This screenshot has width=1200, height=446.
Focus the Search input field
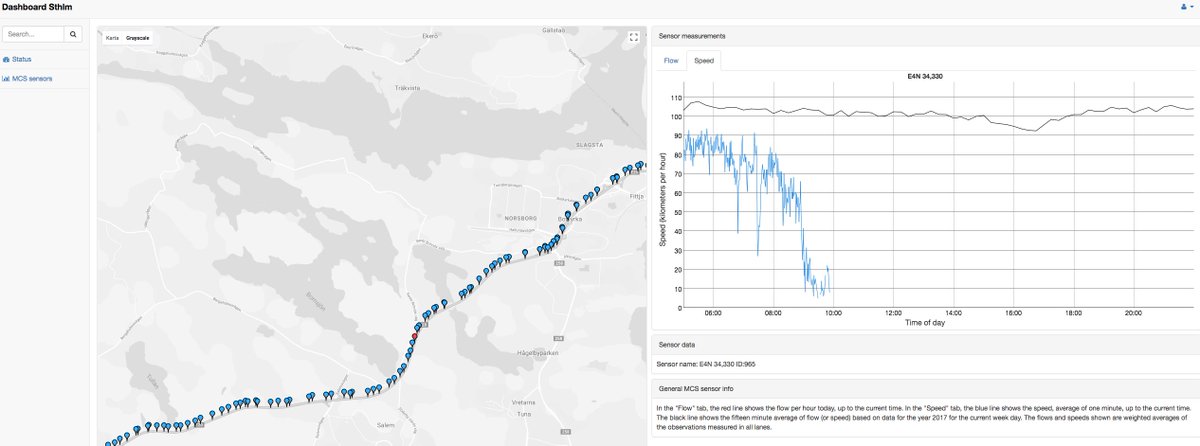click(34, 34)
